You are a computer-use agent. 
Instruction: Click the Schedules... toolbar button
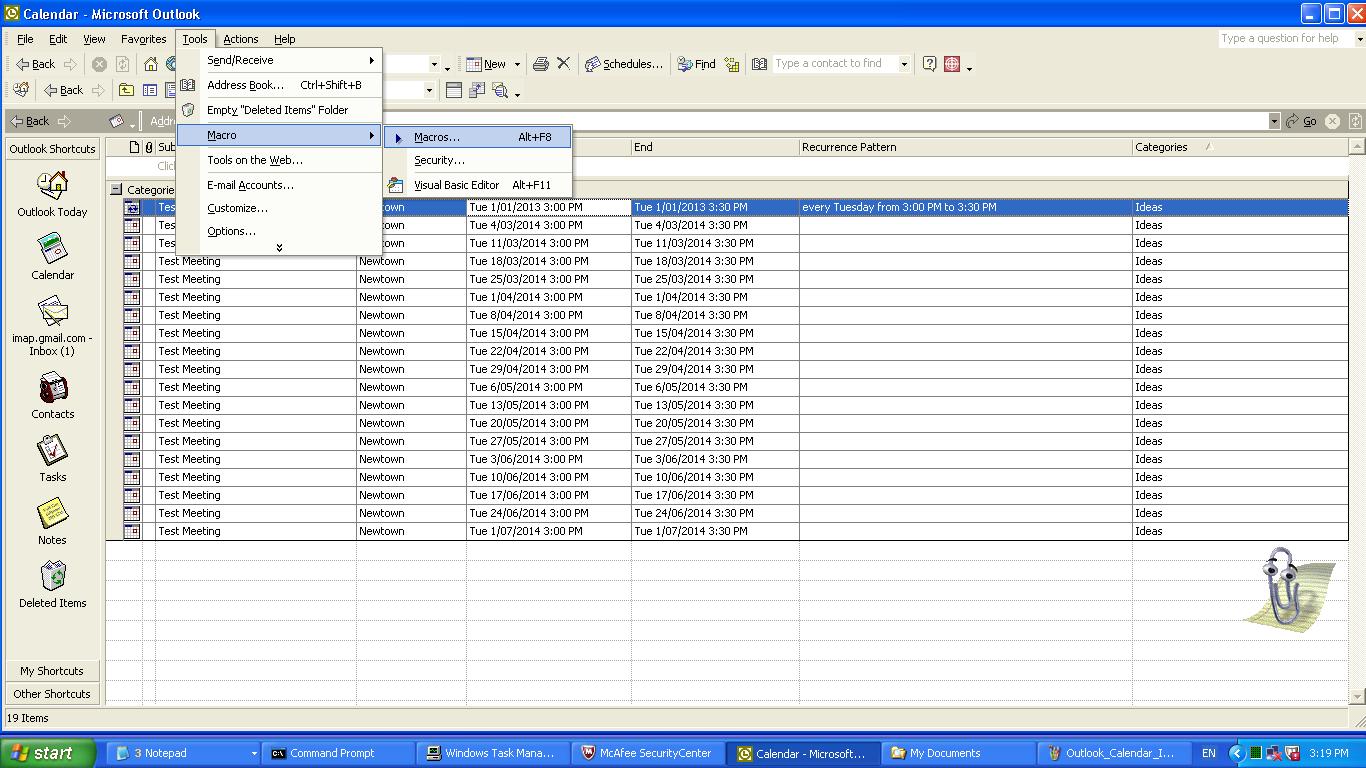624,64
